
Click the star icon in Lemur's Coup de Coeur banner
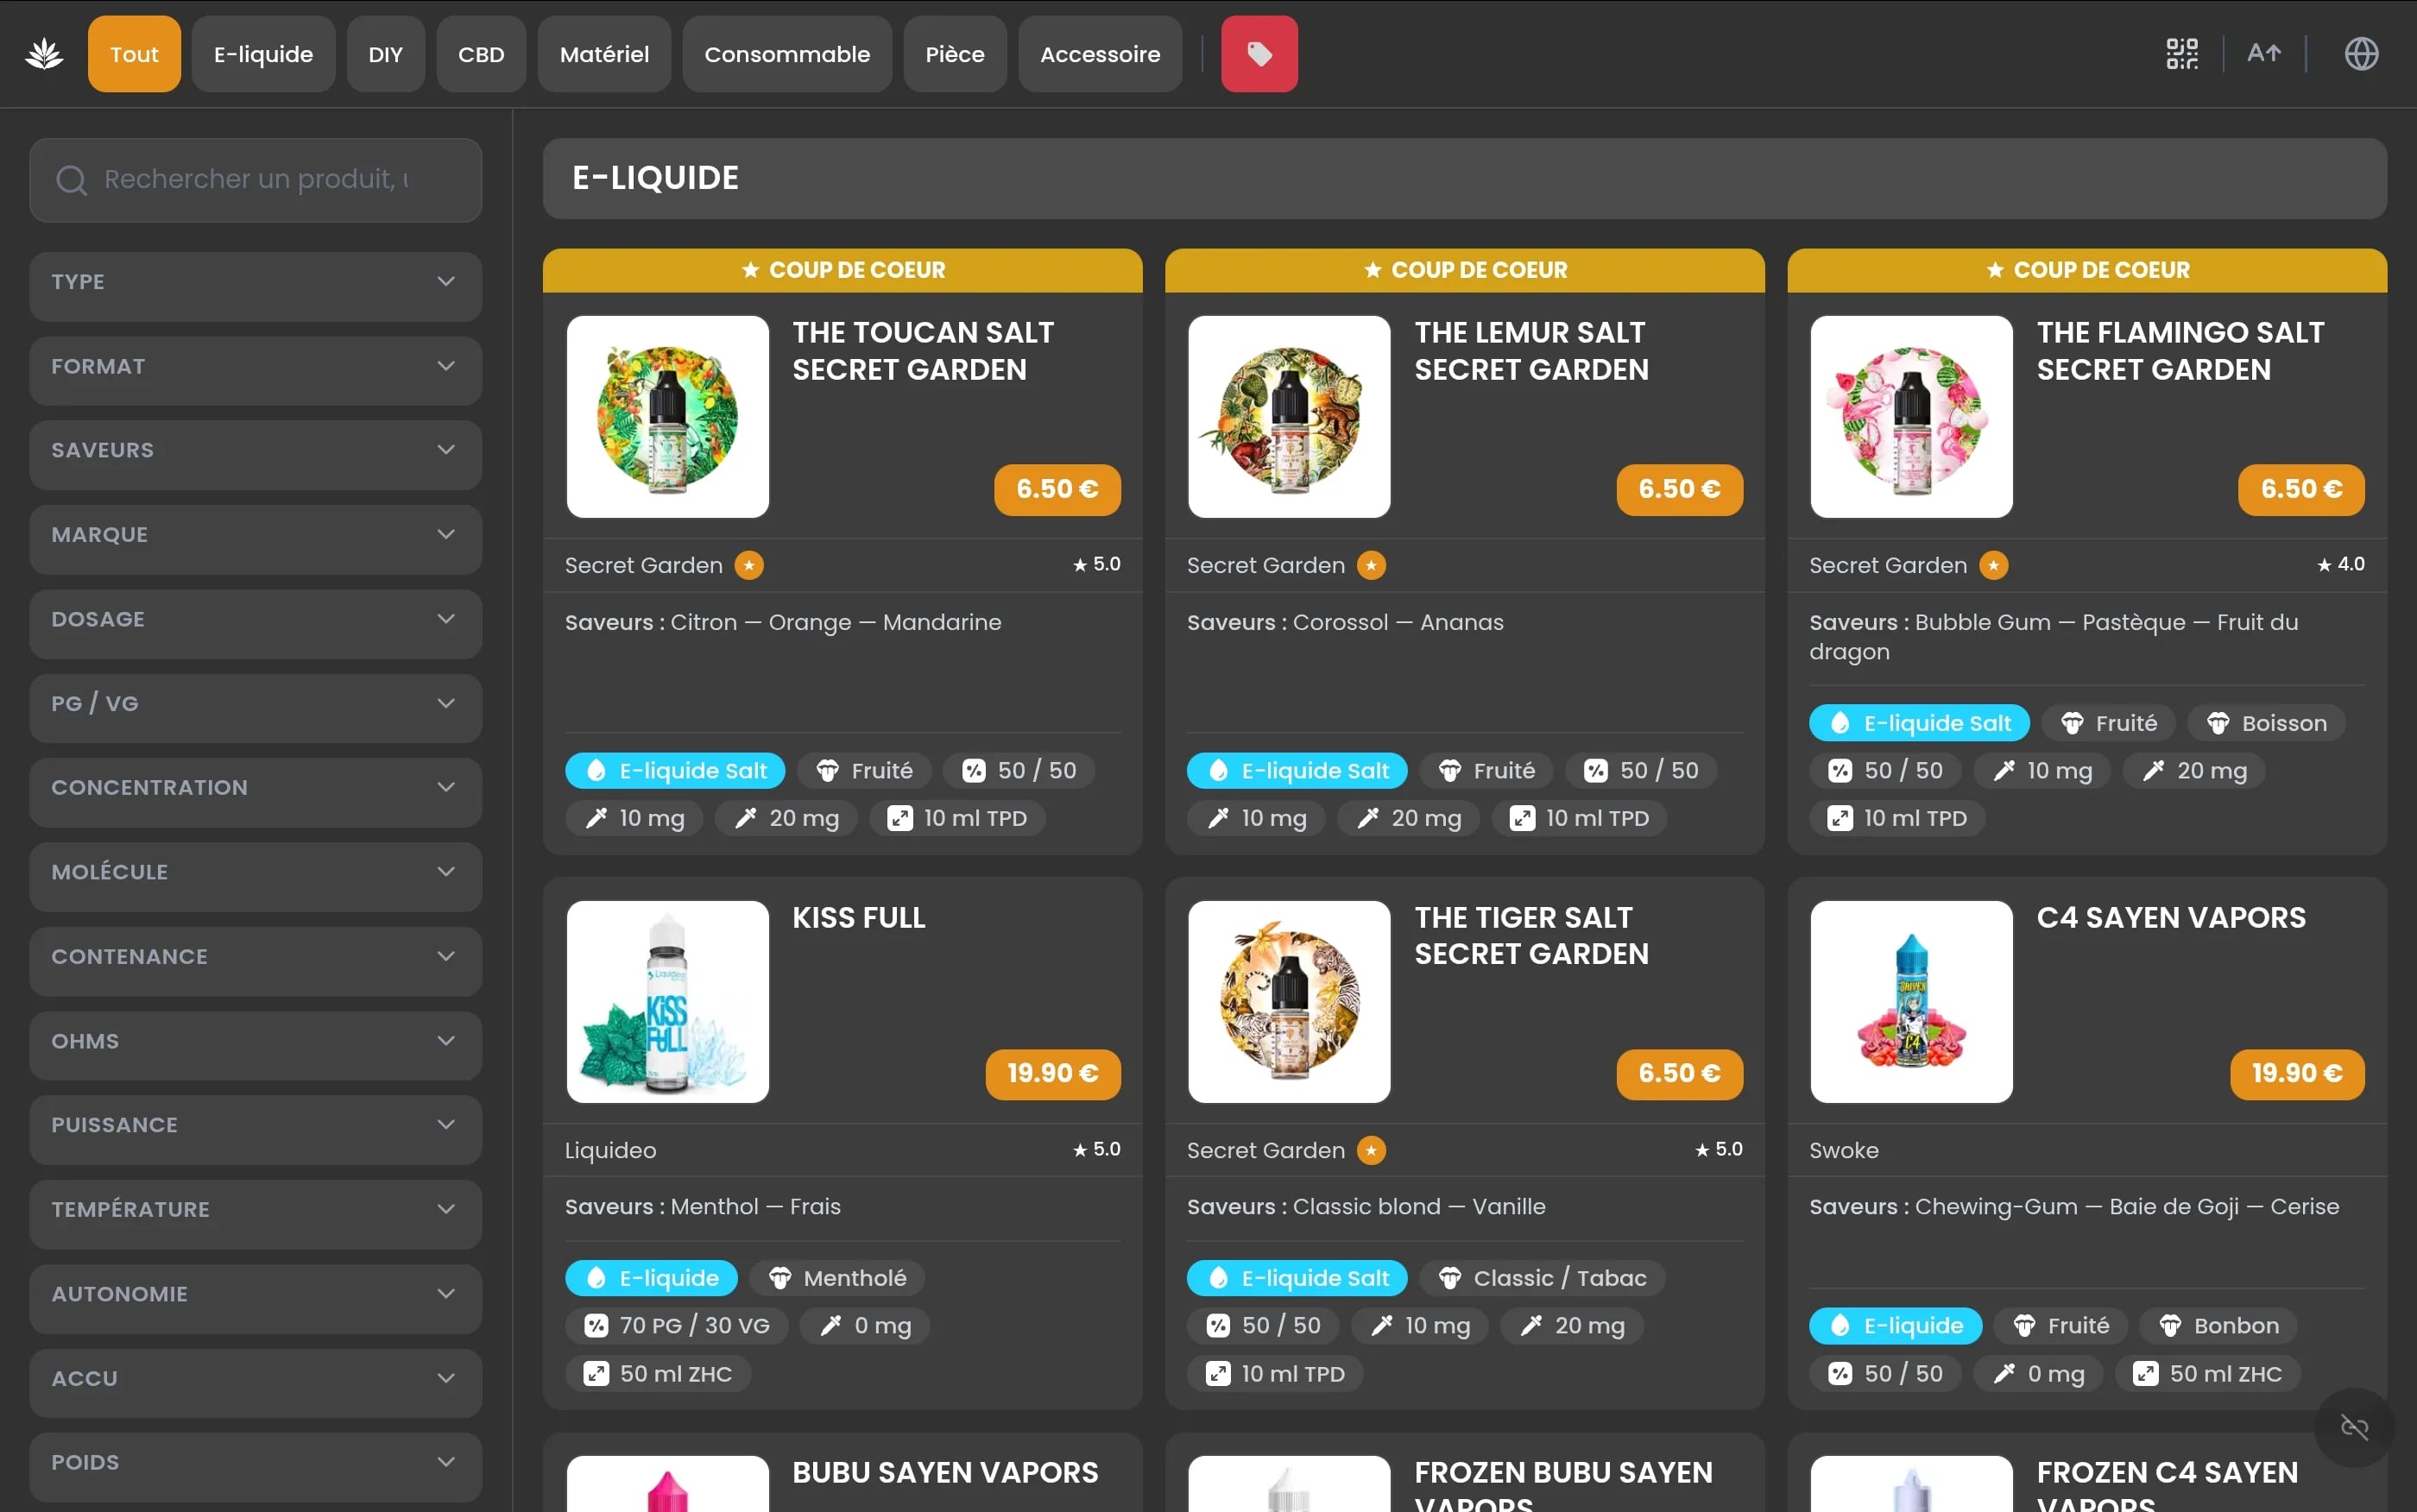pyautogui.click(x=1373, y=270)
